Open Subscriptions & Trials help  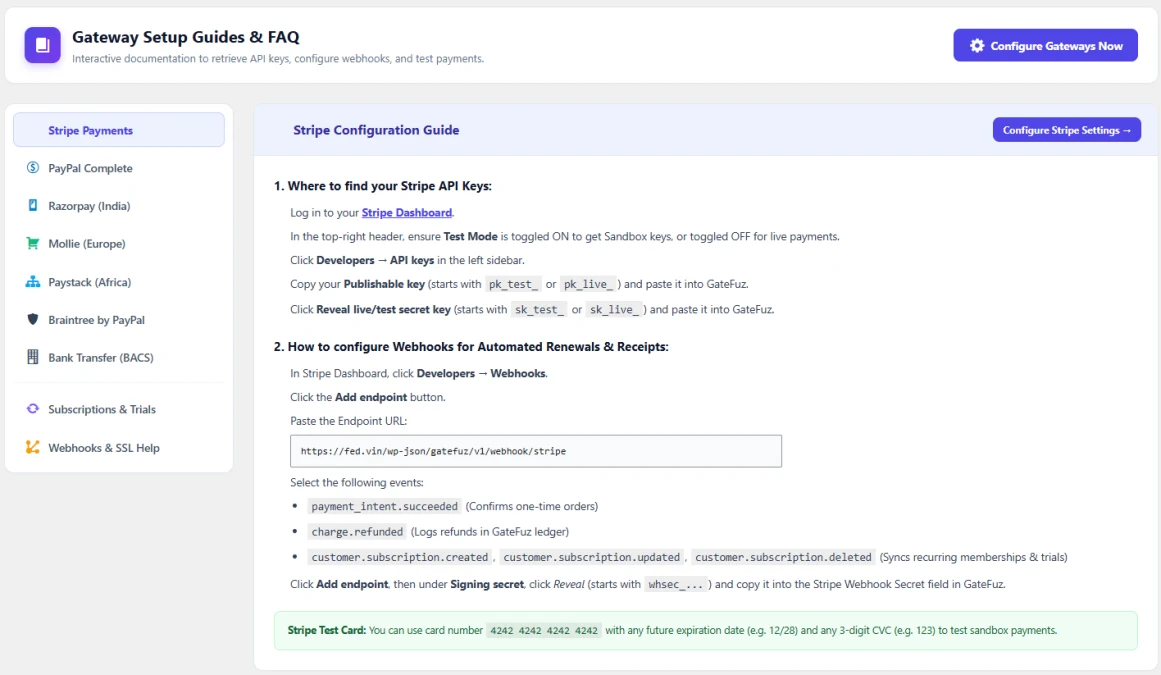click(x=118, y=409)
